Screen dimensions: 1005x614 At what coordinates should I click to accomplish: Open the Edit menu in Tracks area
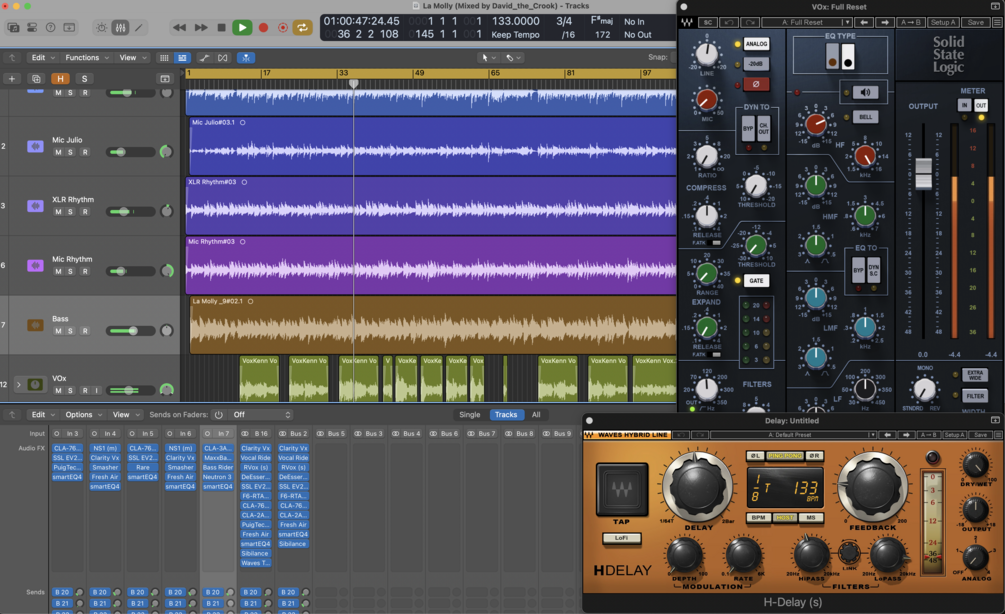click(42, 58)
